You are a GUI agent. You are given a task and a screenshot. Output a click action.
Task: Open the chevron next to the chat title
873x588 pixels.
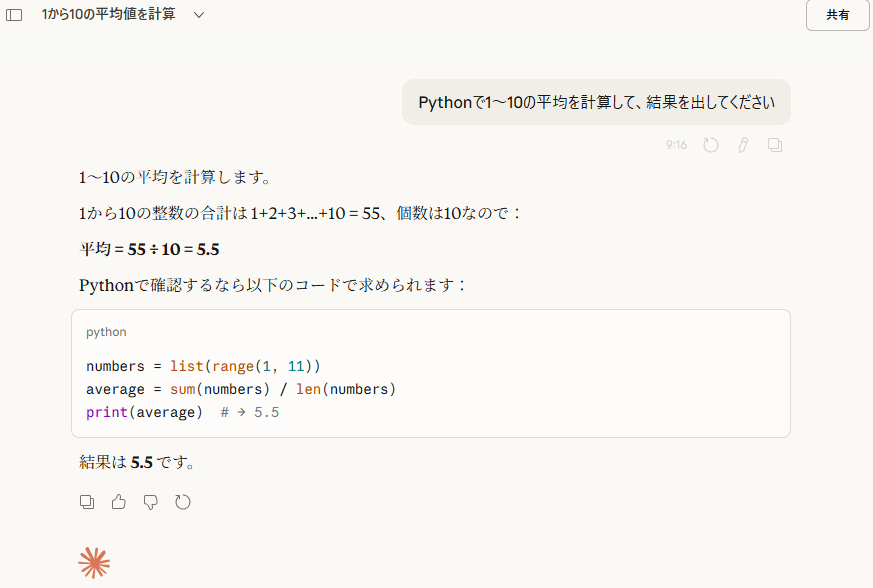pos(198,15)
